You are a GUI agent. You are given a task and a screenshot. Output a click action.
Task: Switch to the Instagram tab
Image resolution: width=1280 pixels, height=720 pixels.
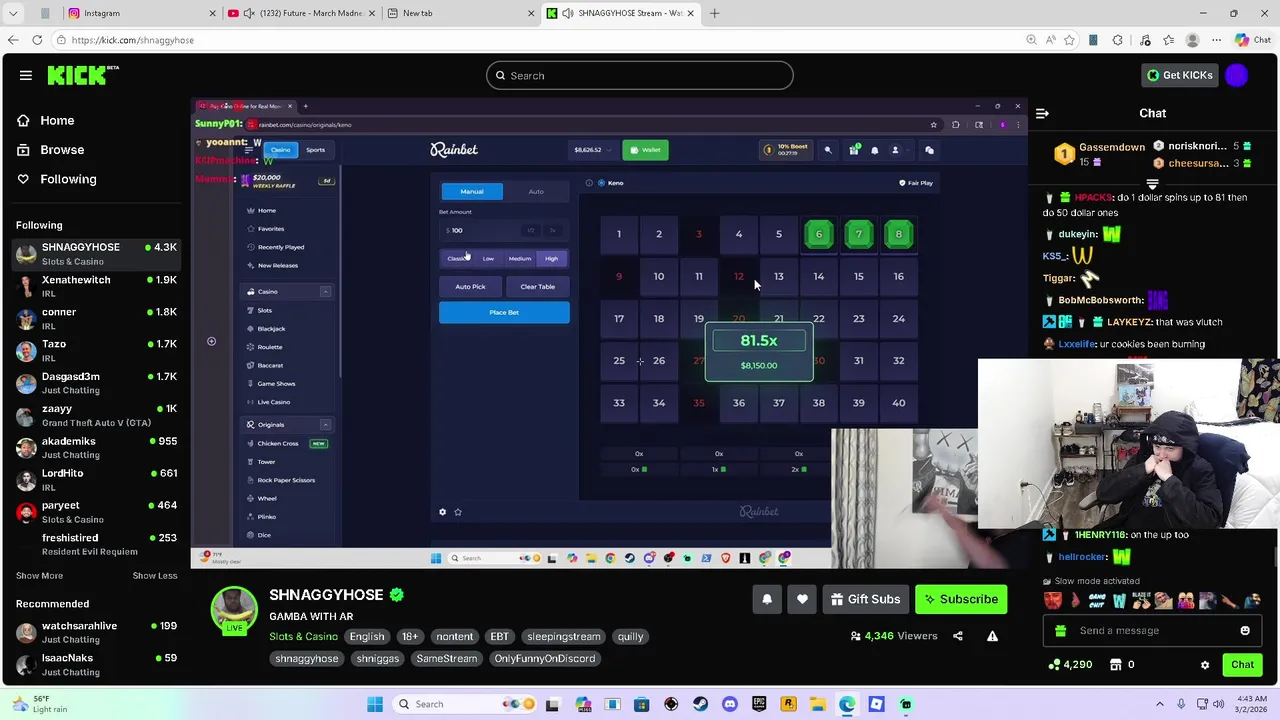142,13
